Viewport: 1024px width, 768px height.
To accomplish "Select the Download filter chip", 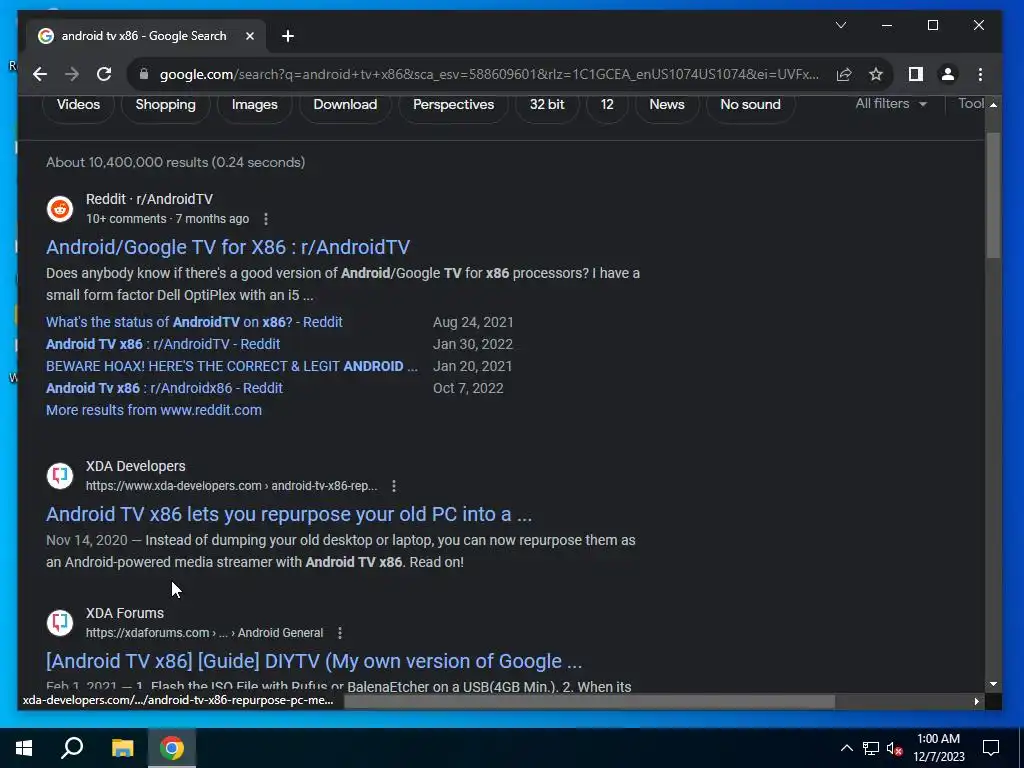I will [x=345, y=104].
